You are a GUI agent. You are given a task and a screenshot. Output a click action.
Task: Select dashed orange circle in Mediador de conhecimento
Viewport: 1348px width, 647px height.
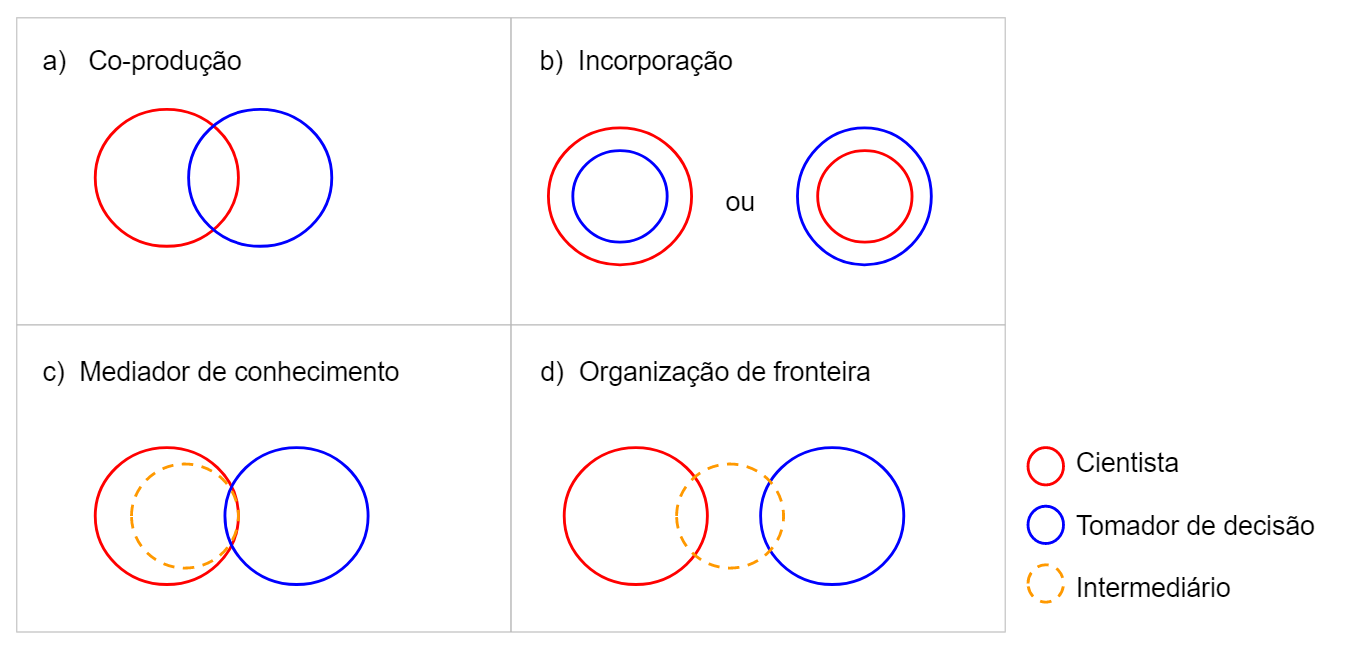pos(185,516)
